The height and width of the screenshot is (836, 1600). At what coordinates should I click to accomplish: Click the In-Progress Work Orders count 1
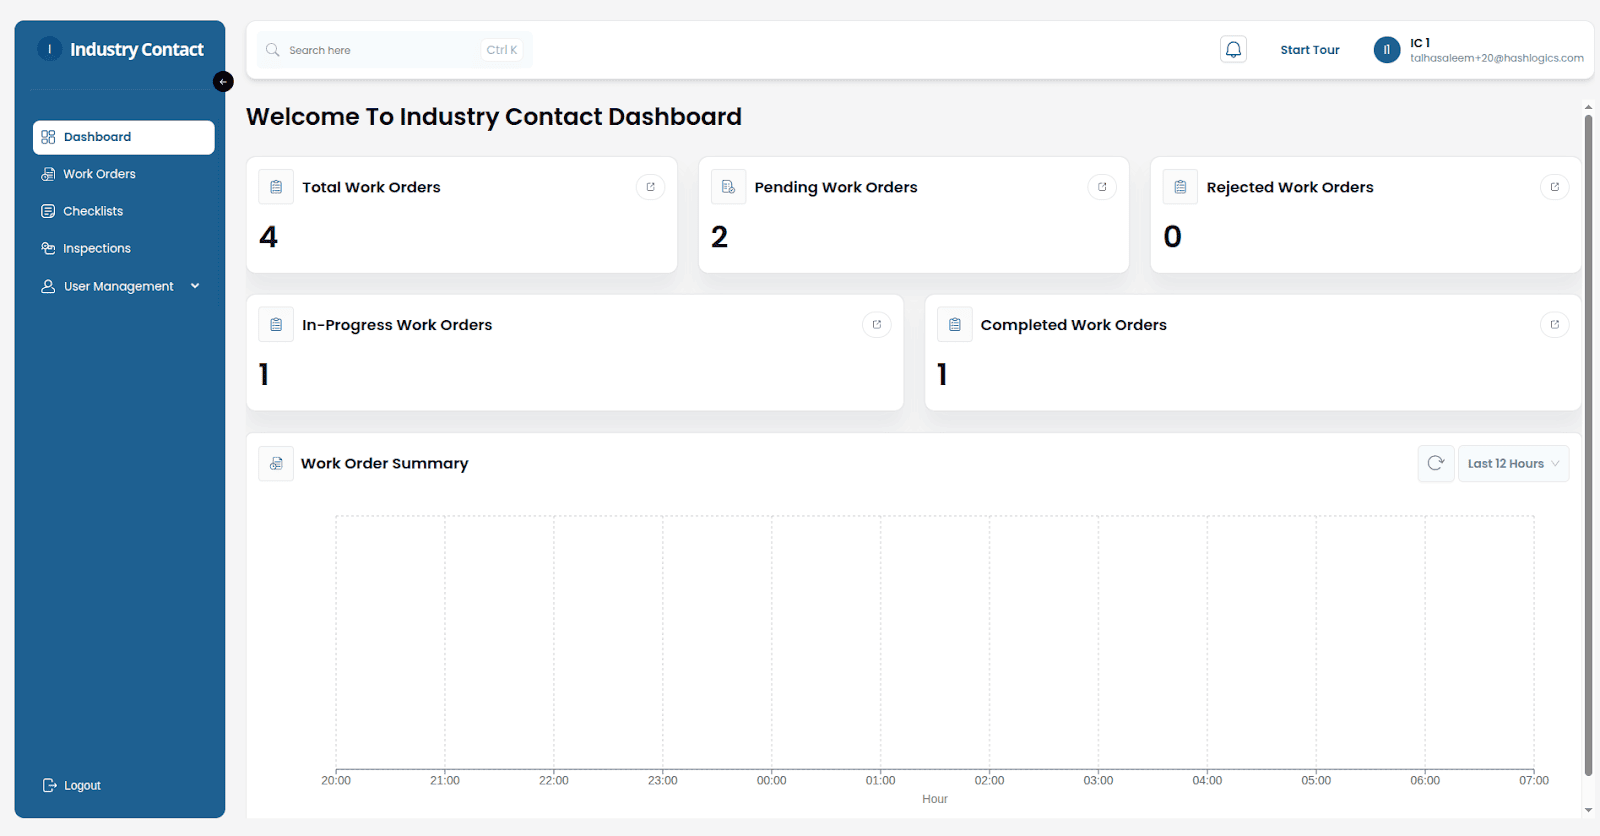click(264, 375)
